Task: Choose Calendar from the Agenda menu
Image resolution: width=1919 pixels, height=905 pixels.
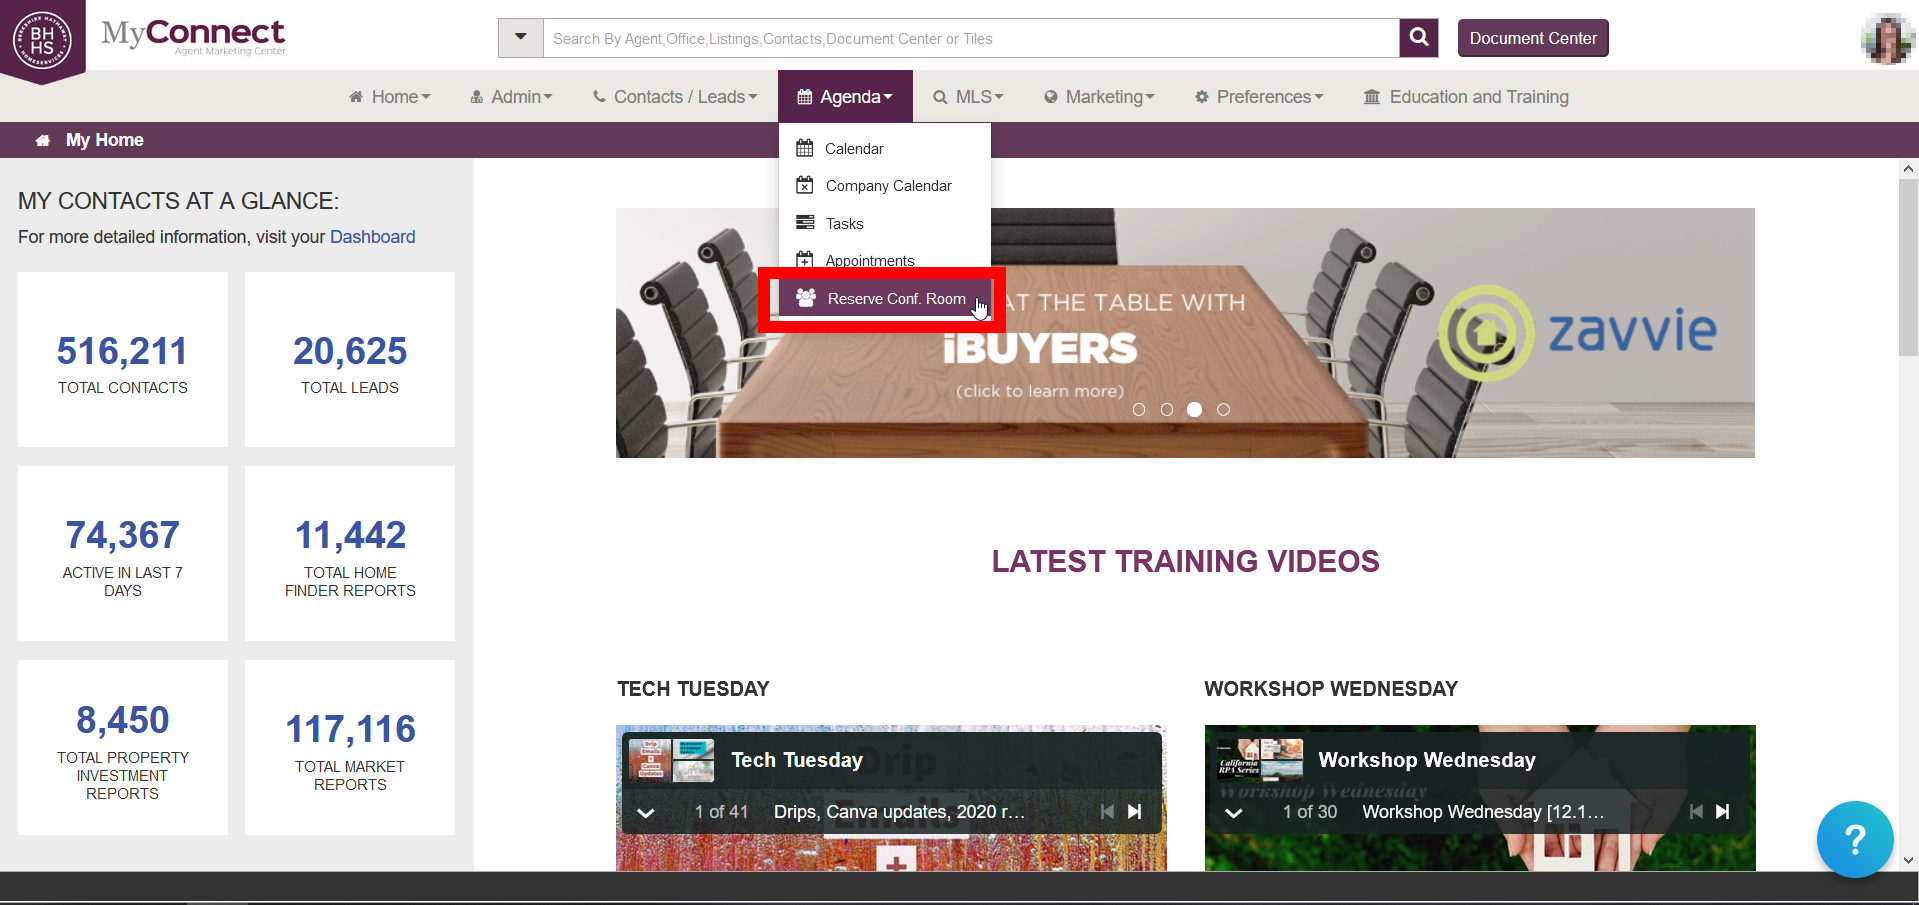Action: tap(885, 148)
